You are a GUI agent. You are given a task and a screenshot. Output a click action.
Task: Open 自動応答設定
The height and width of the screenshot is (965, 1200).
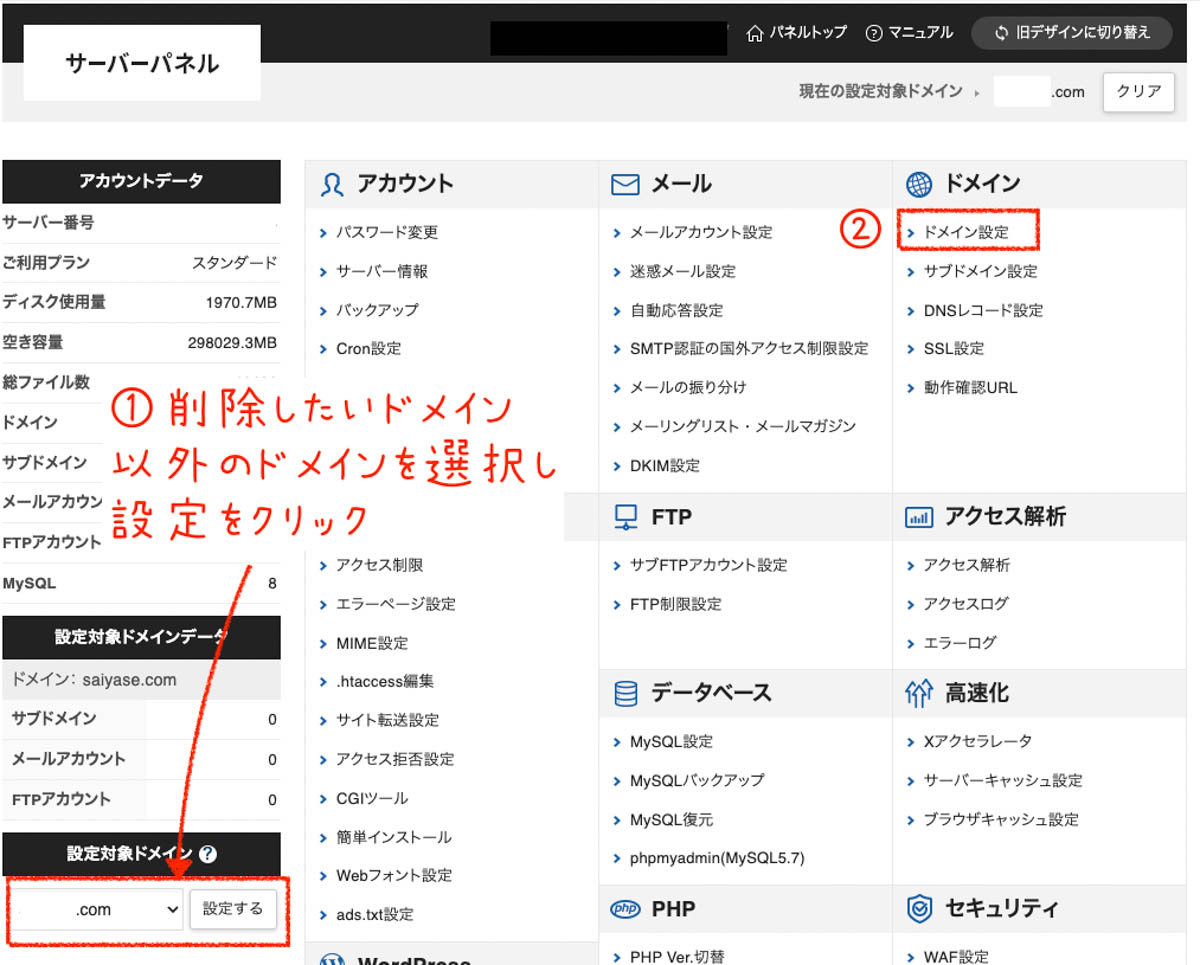(x=676, y=310)
